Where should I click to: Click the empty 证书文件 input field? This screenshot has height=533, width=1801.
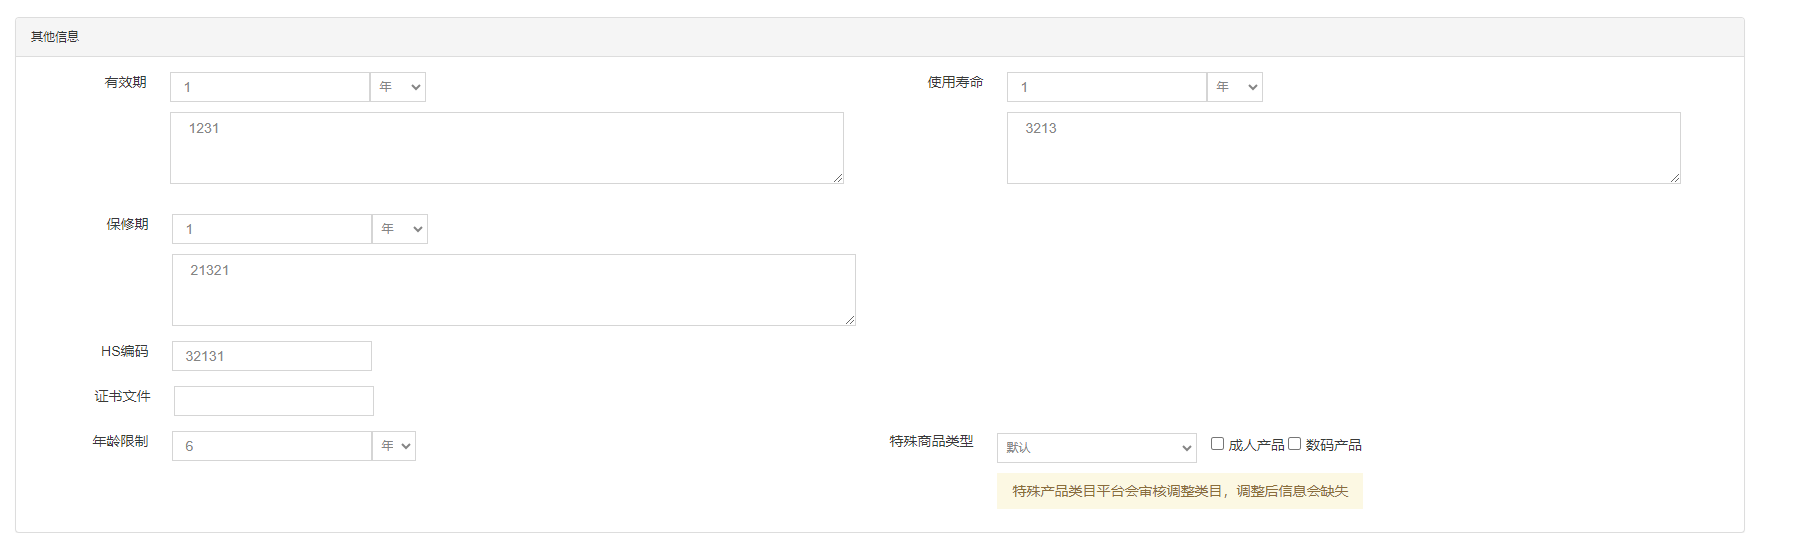[x=274, y=401]
